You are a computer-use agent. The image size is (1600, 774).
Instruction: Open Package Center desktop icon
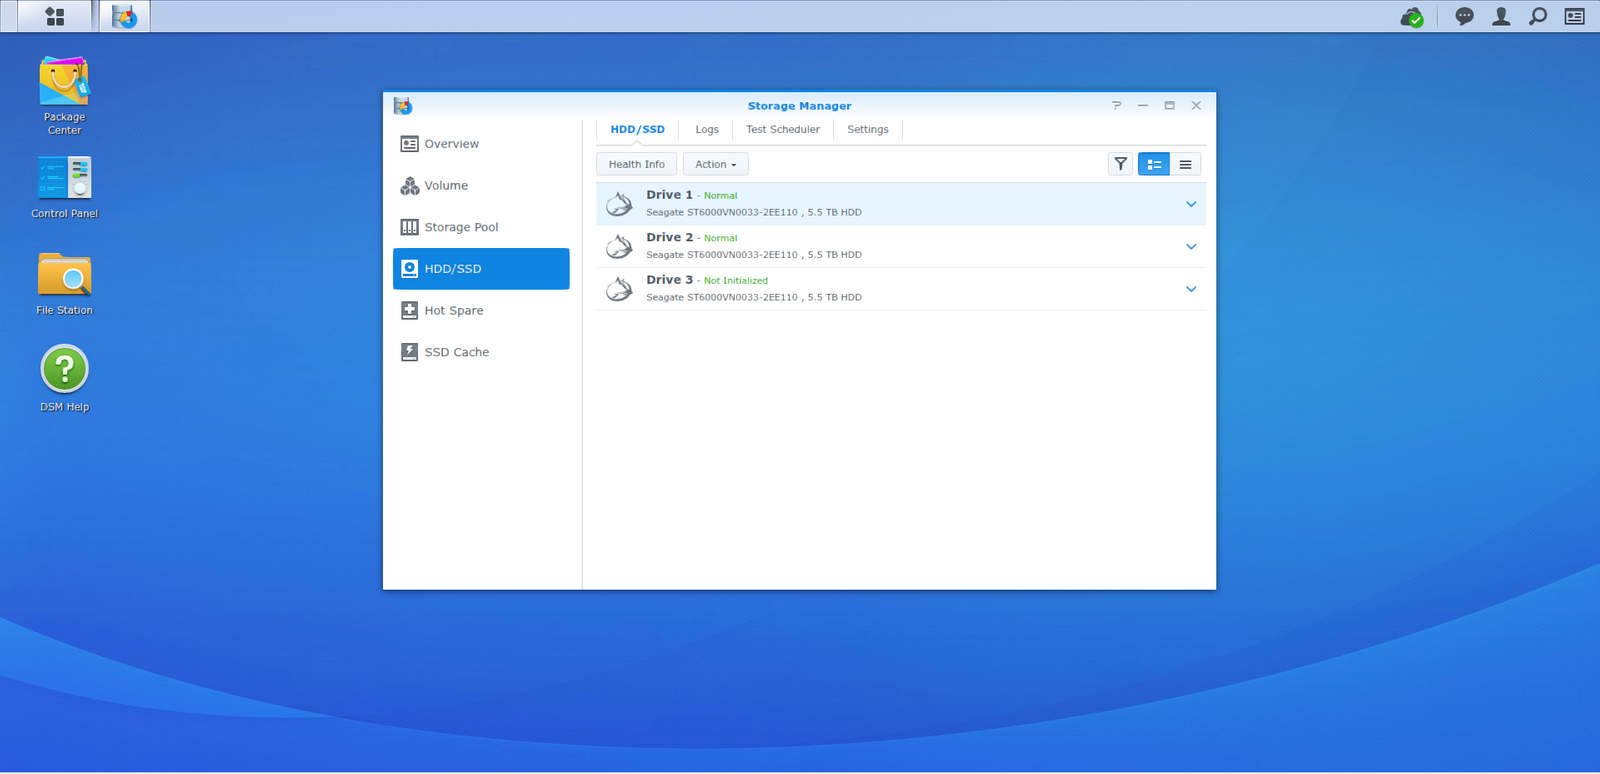tap(64, 96)
